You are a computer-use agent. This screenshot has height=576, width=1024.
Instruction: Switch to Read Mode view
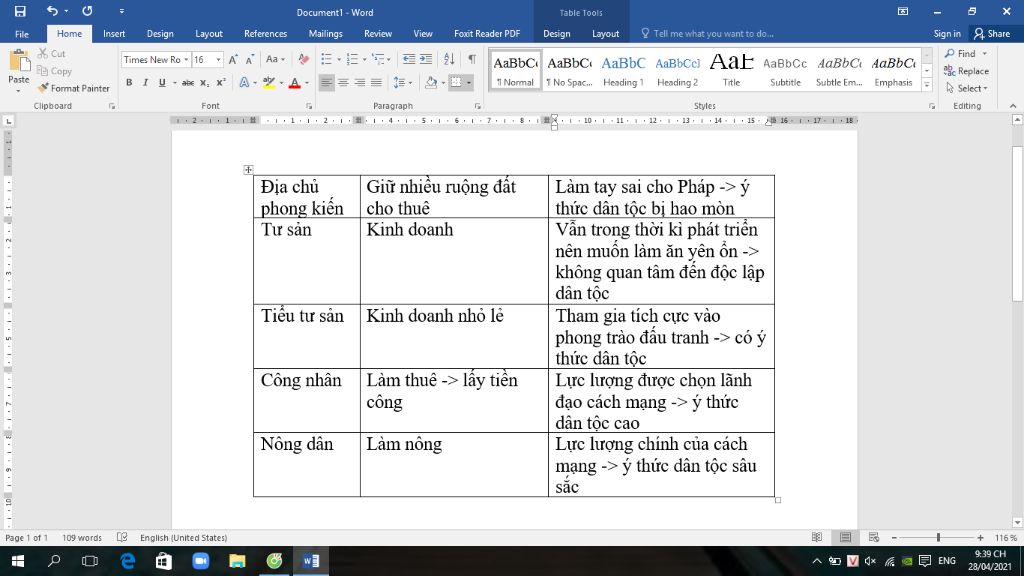817,537
